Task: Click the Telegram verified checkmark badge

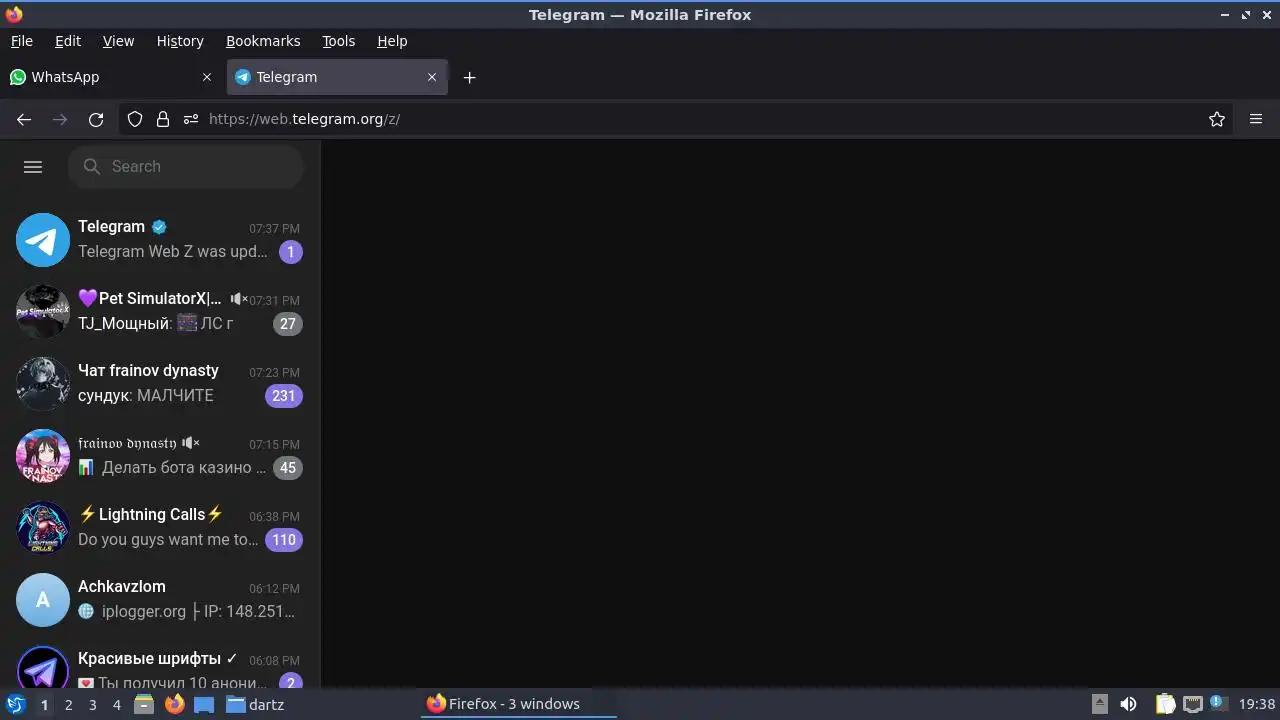Action: (159, 227)
